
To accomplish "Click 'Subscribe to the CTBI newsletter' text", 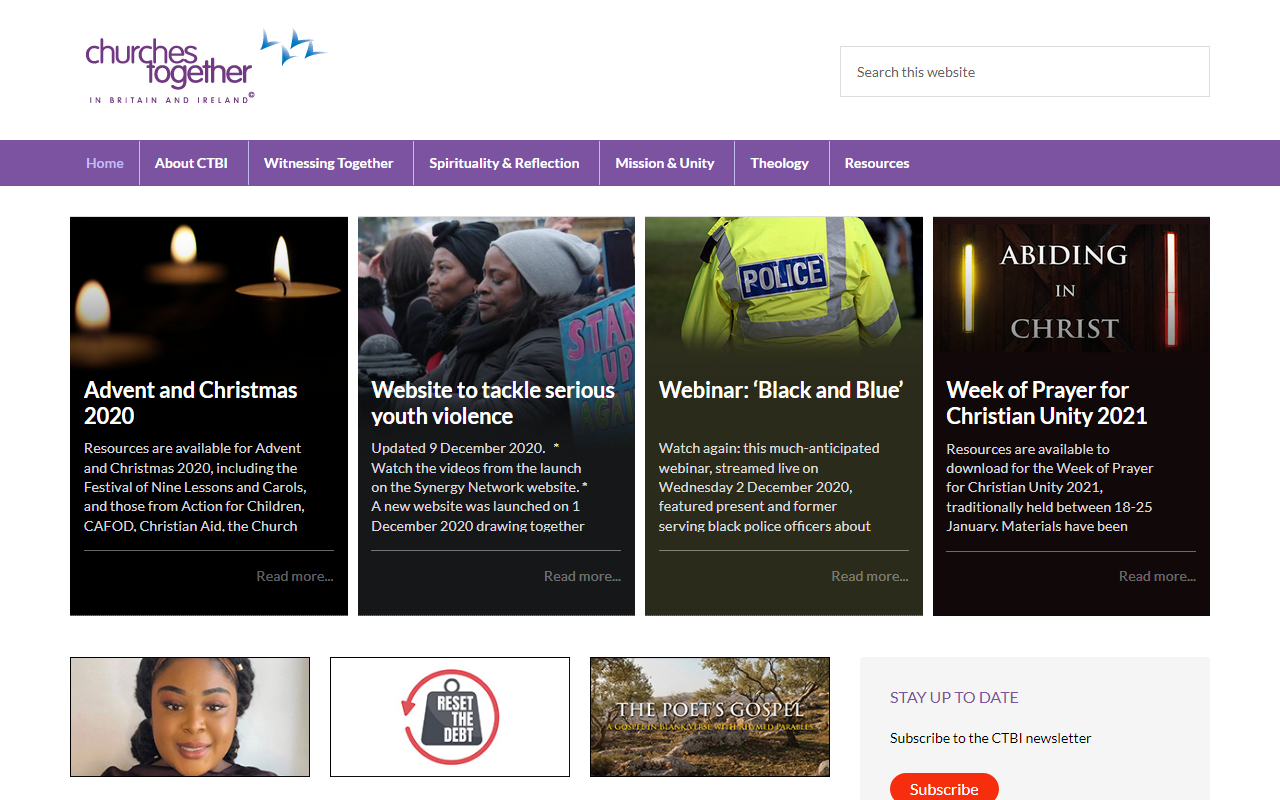I will [x=991, y=738].
